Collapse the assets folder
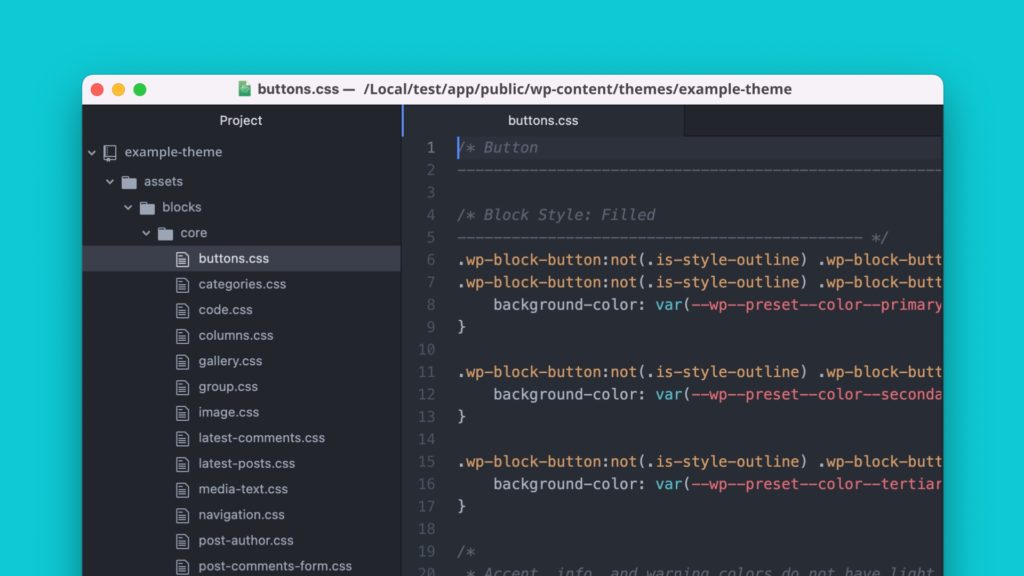This screenshot has width=1024, height=576. pyautogui.click(x=110, y=181)
